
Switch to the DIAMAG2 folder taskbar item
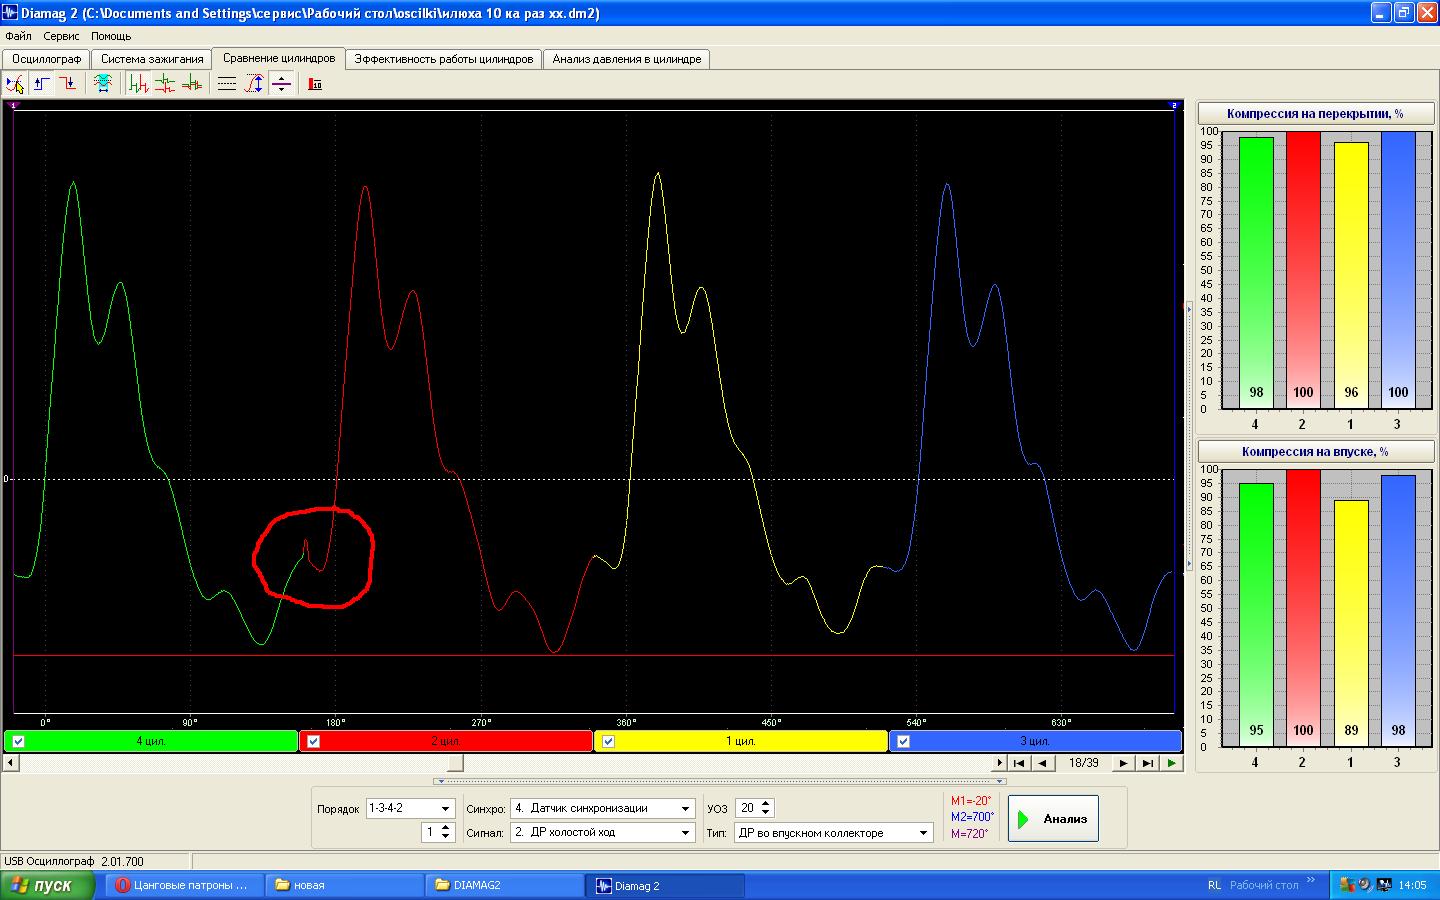pos(506,885)
